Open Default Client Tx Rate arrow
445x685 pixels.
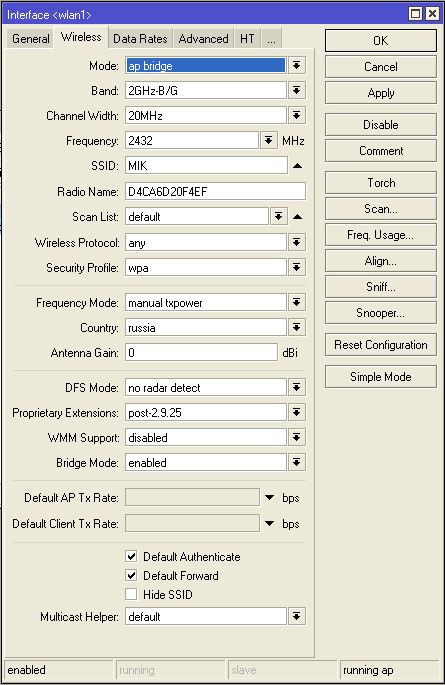click(x=269, y=523)
